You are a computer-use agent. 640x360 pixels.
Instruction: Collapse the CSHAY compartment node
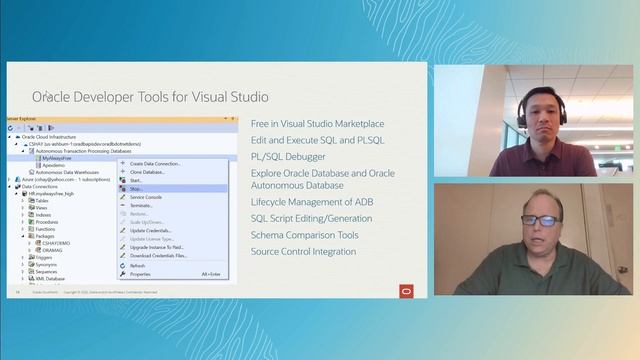click(x=16, y=144)
